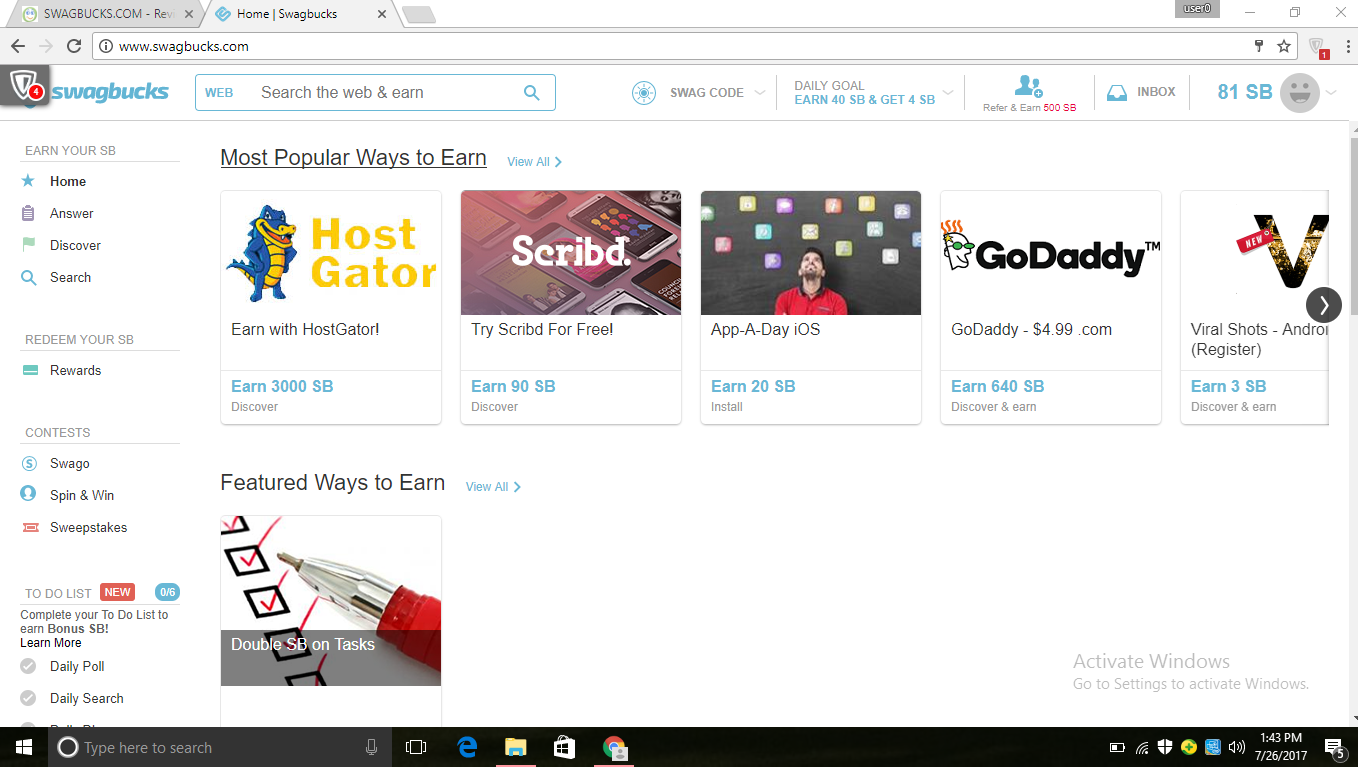Click the Cortana microphone icon
Image resolution: width=1358 pixels, height=767 pixels.
click(371, 747)
